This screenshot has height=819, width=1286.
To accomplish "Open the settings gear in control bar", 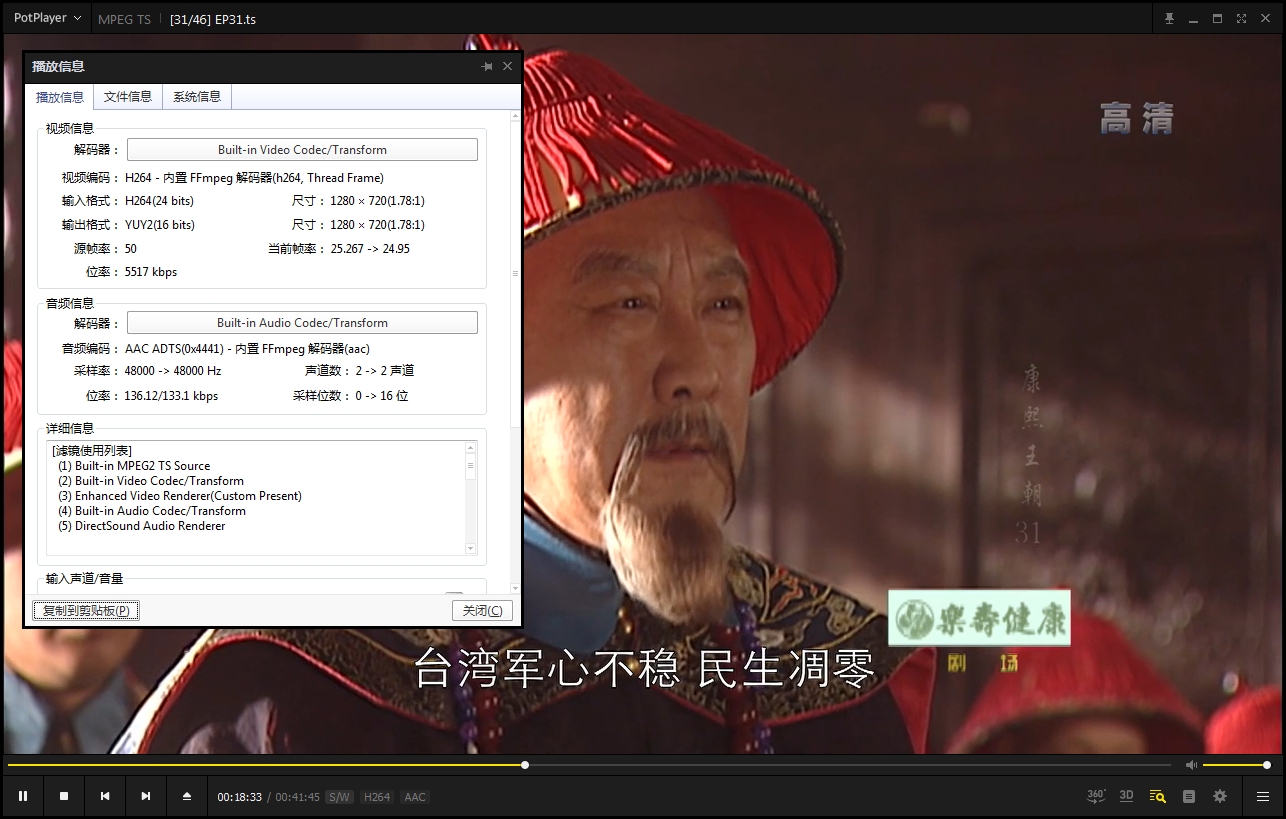I will (x=1220, y=796).
